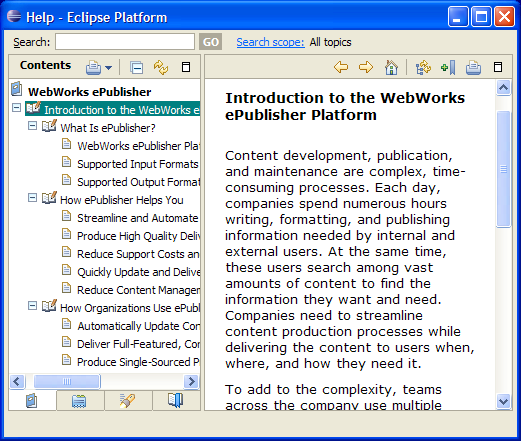This screenshot has height=441, width=521.
Task: Click Link with Contents sync icon
Action: click(x=161, y=68)
